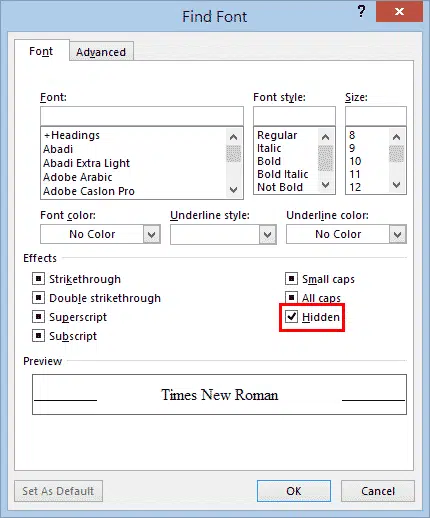Image resolution: width=430 pixels, height=518 pixels.
Task: Click the font style list scroll up arrow
Action: pyautogui.click(x=326, y=137)
